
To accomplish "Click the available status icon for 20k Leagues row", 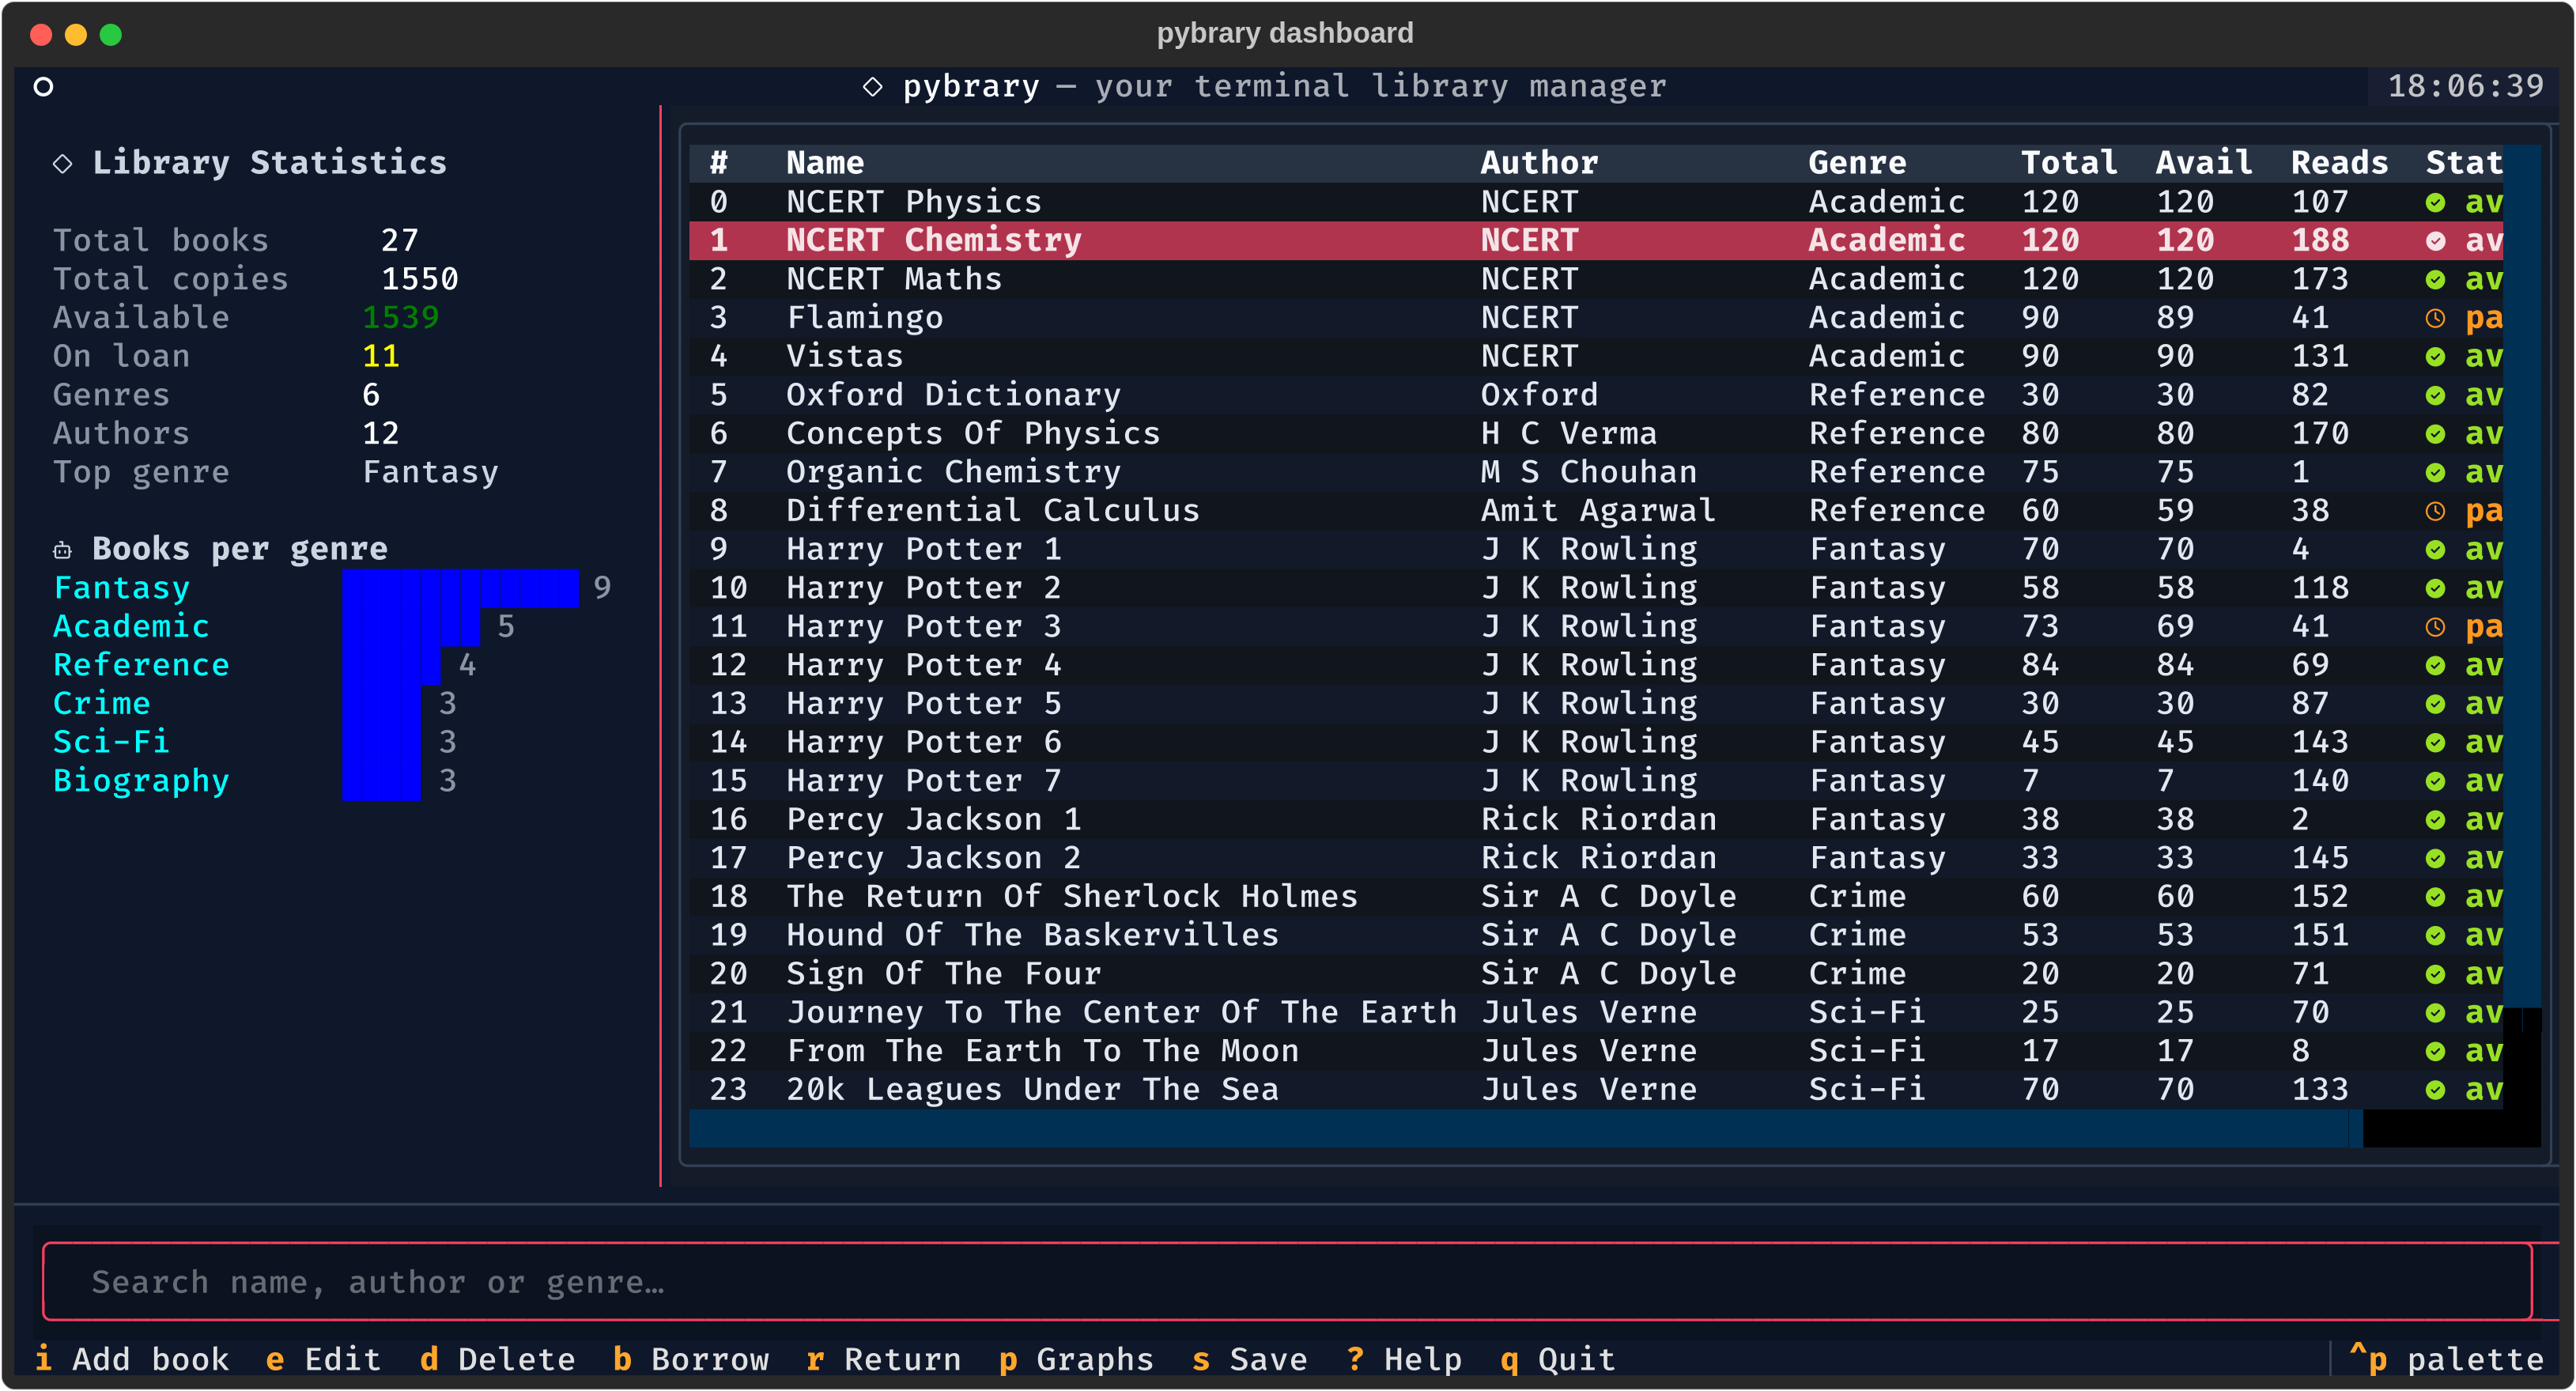I will (x=2435, y=1091).
